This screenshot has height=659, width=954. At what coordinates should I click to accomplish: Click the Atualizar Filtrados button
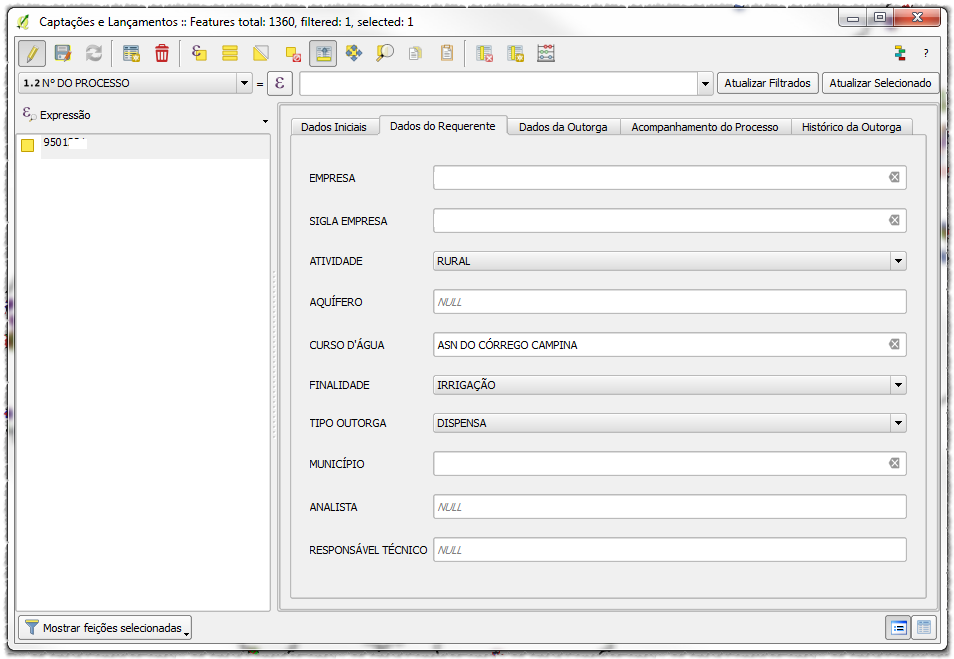pyautogui.click(x=767, y=83)
